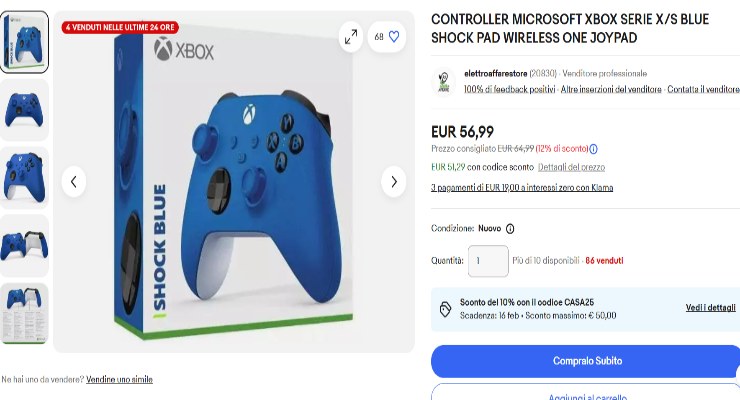Screen dimensions: 740x400
Task: Expand the product image to fullscreen
Action: pos(351,37)
